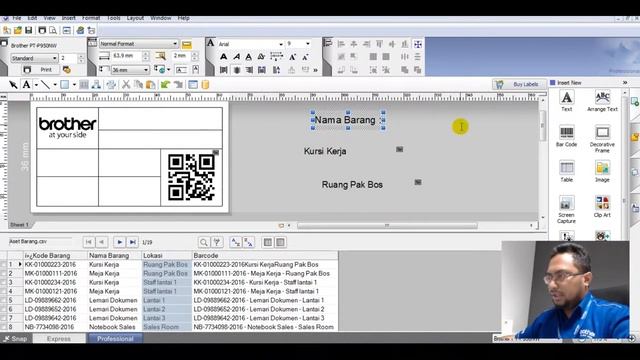This screenshot has height=360, width=640.
Task: Click the database filter funnel icon
Action: [x=217, y=242]
